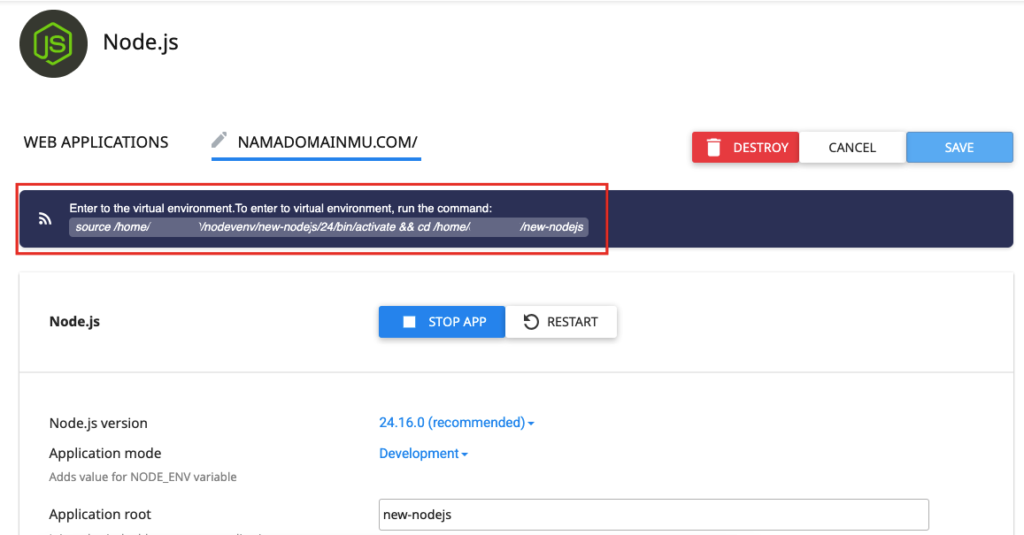This screenshot has width=1024, height=535.
Task: Click the source command text in the banner
Action: 328,227
